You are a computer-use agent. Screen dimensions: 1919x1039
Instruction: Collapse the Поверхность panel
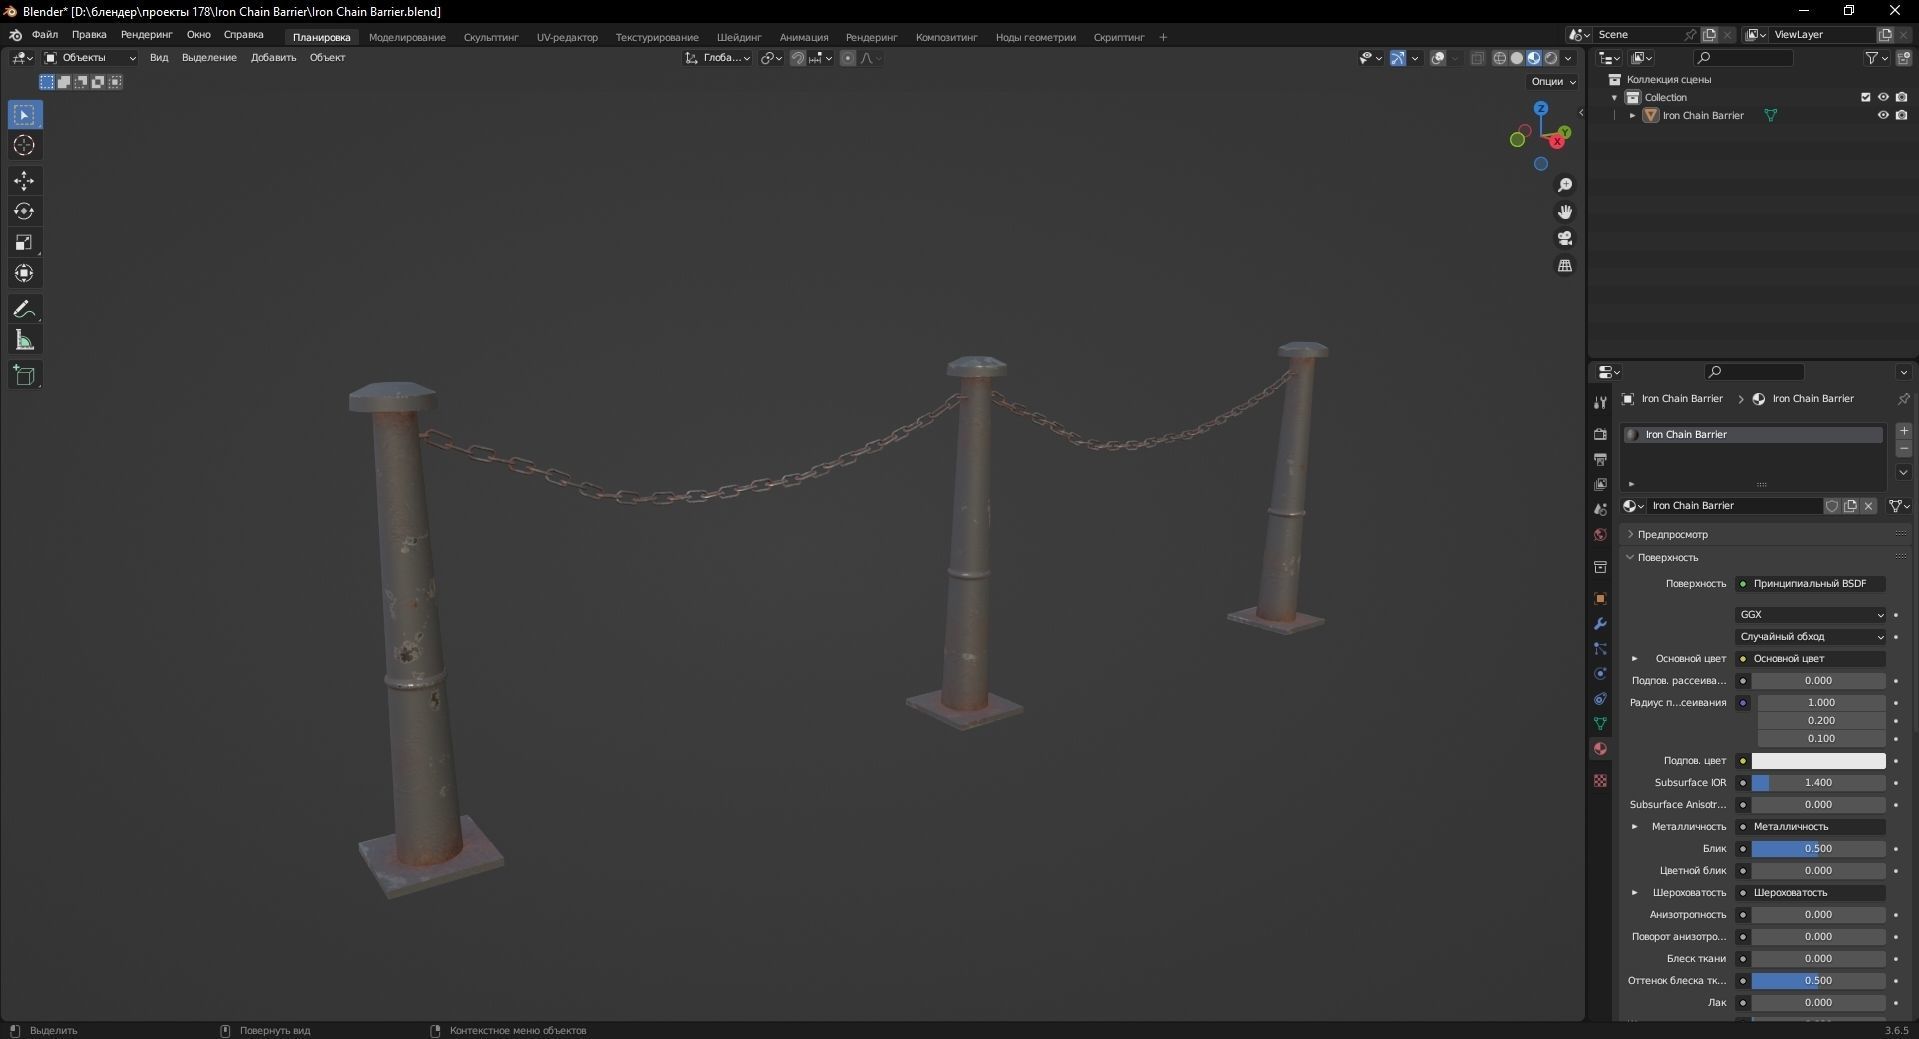tap(1630, 558)
